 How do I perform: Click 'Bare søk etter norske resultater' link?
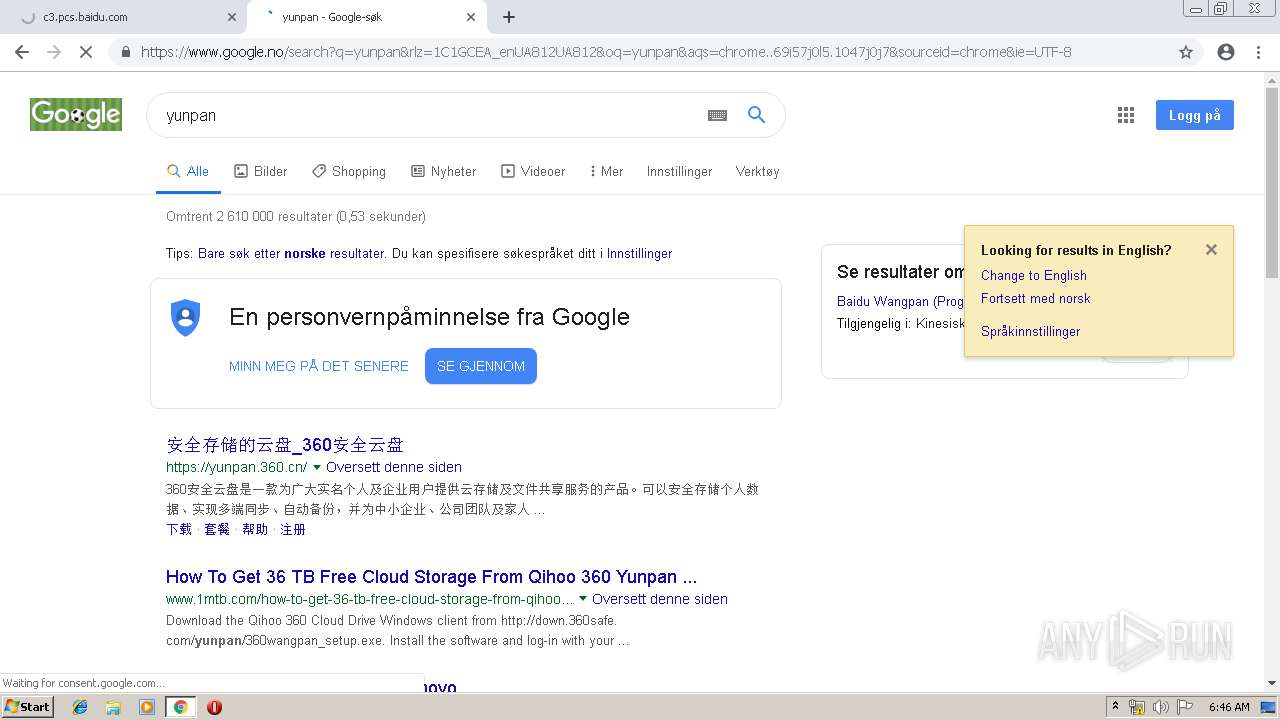pyautogui.click(x=291, y=254)
